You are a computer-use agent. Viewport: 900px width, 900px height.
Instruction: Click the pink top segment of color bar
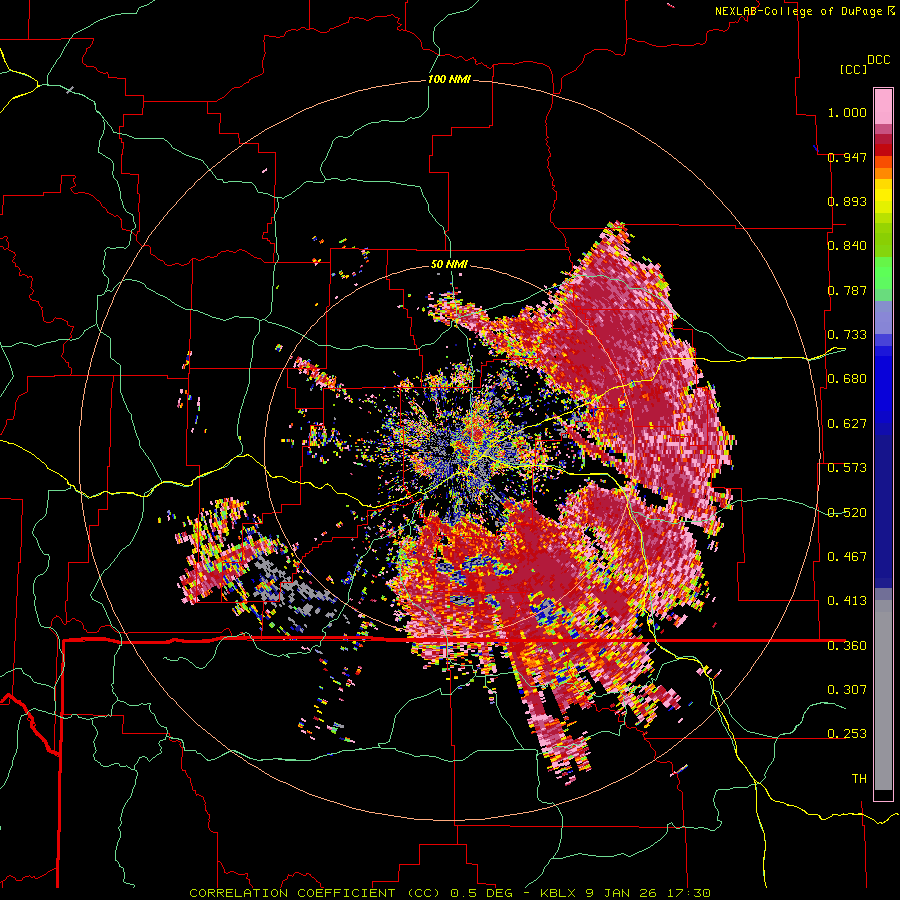pos(883,106)
